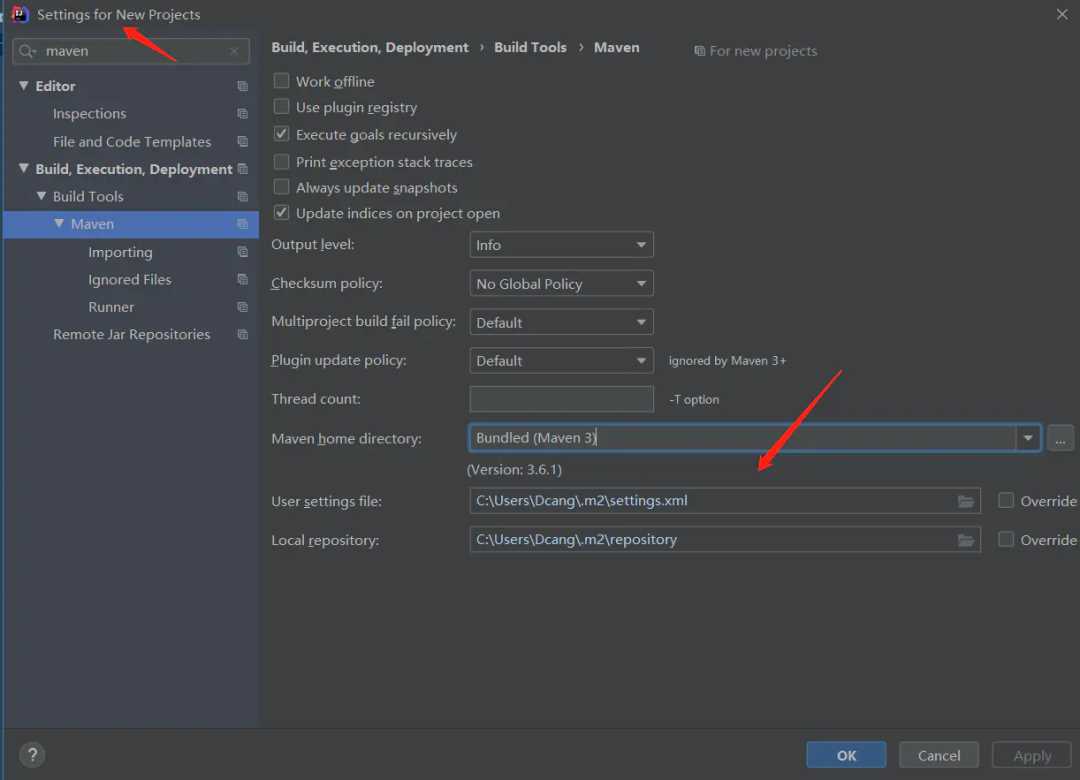Select Importing in settings tree

(120, 252)
